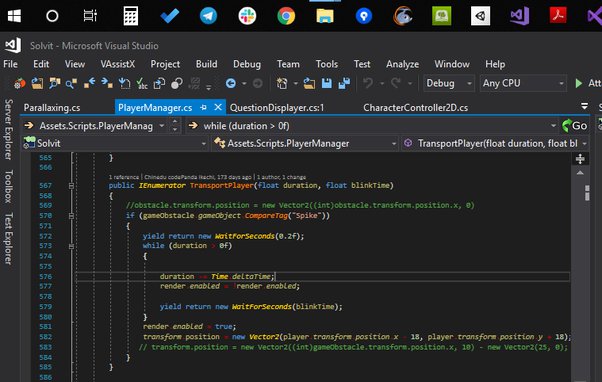Click the New Project icon
Image resolution: width=602 pixels, height=382 pixels.
282,83
